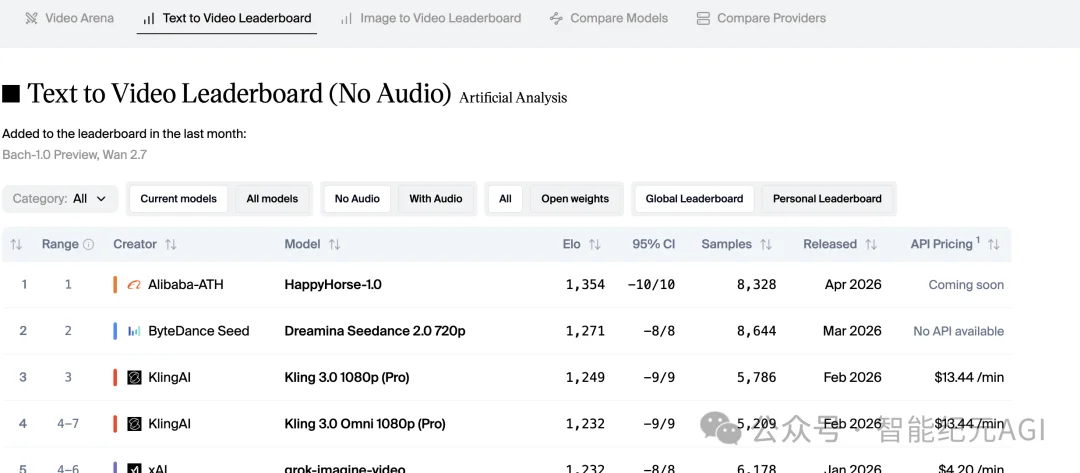Choose the No Audio filter
This screenshot has height=473, width=1080.
tap(357, 199)
